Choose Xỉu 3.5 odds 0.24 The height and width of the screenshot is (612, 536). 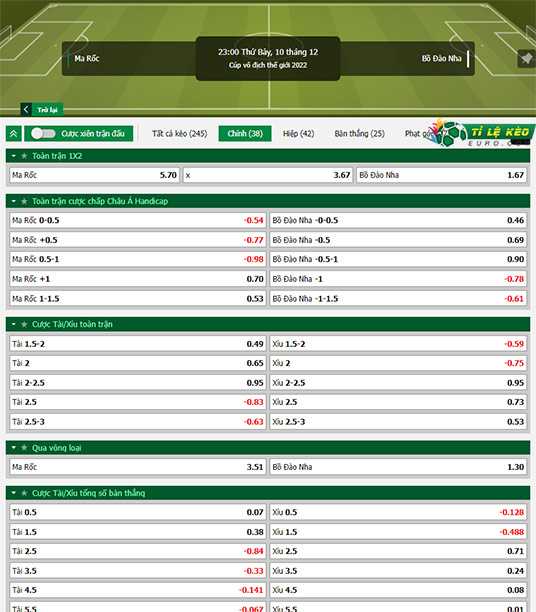(398, 571)
